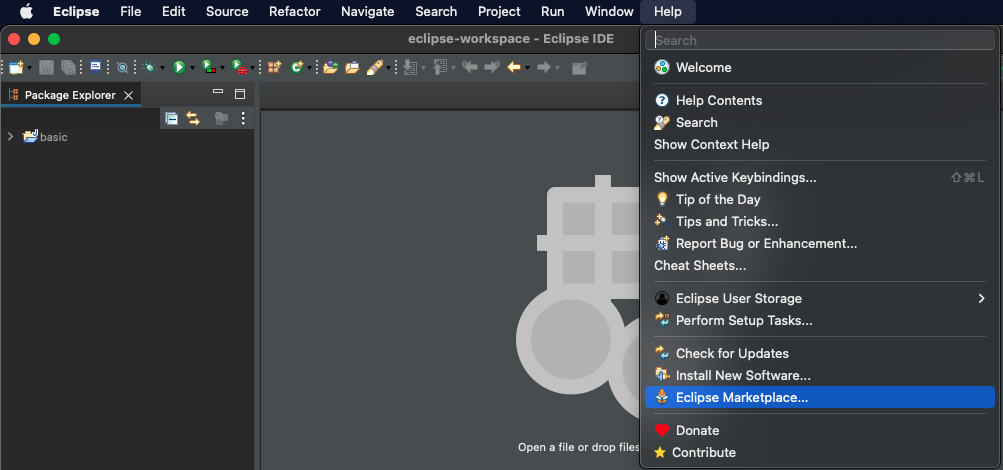This screenshot has height=470, width=1003.
Task: Click the Help menu search field
Action: tap(820, 40)
